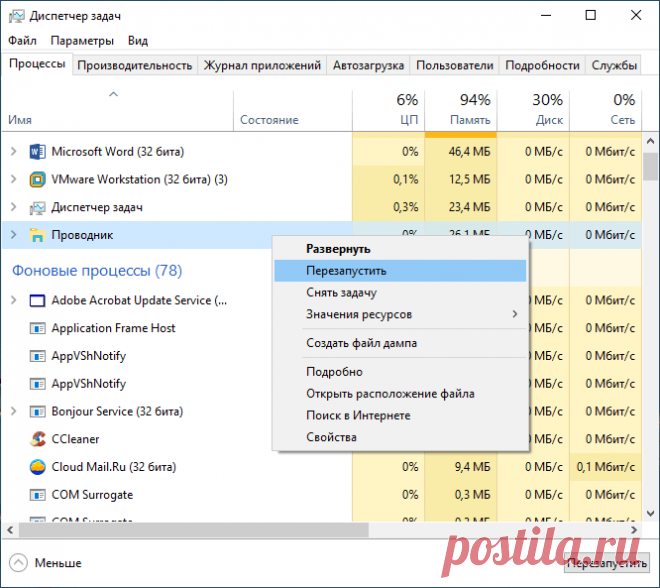Click the 46,4 МБ memory value
The height and width of the screenshot is (588, 660).
click(x=470, y=152)
